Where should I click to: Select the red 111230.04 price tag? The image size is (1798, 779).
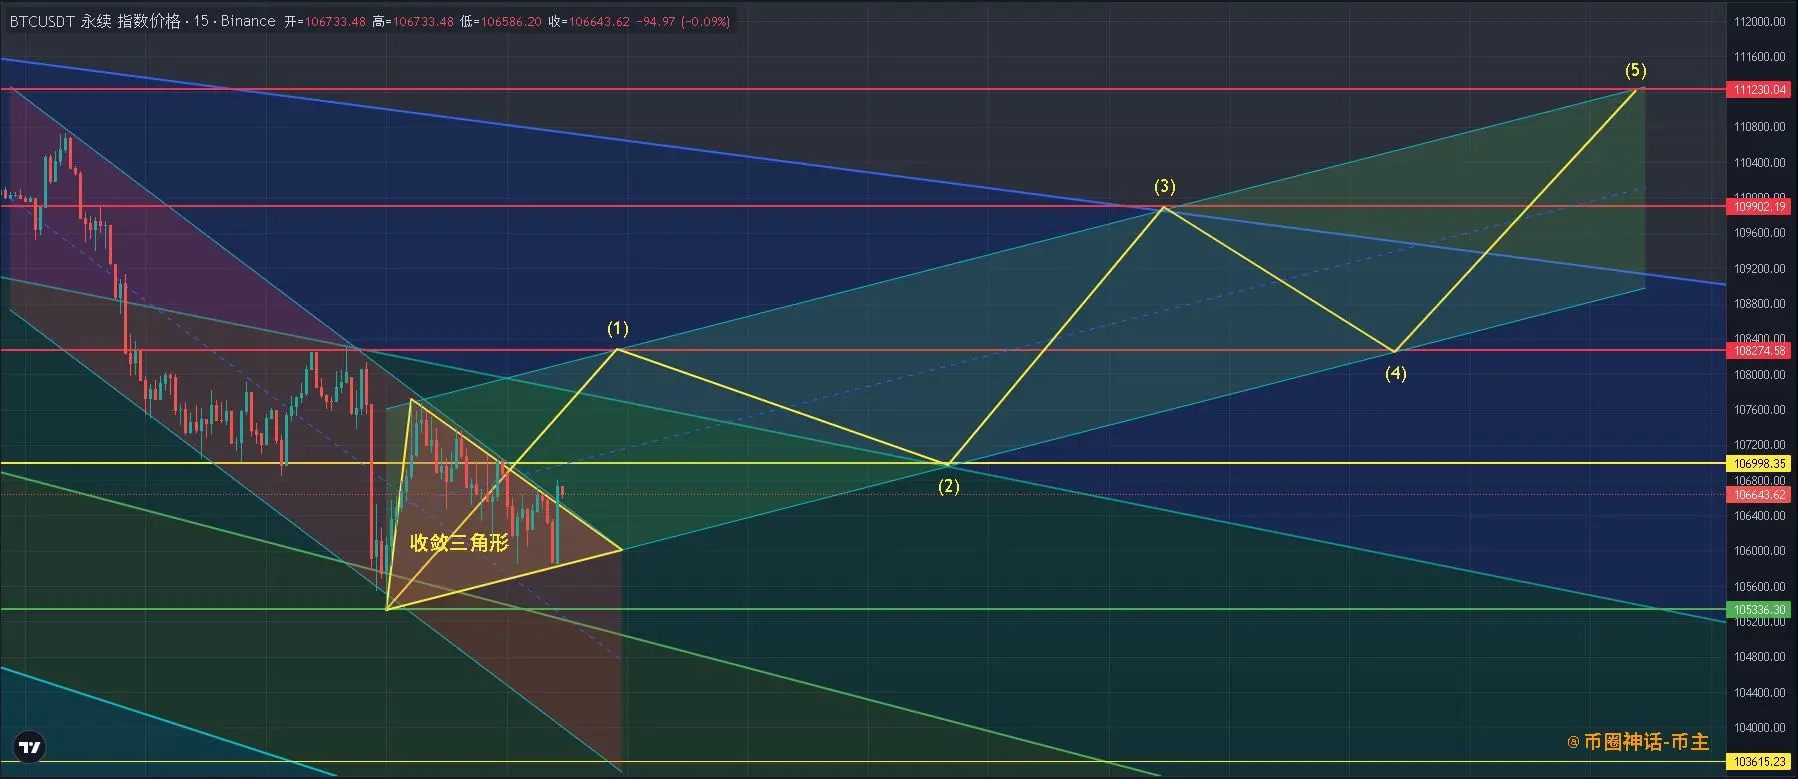pos(1760,90)
